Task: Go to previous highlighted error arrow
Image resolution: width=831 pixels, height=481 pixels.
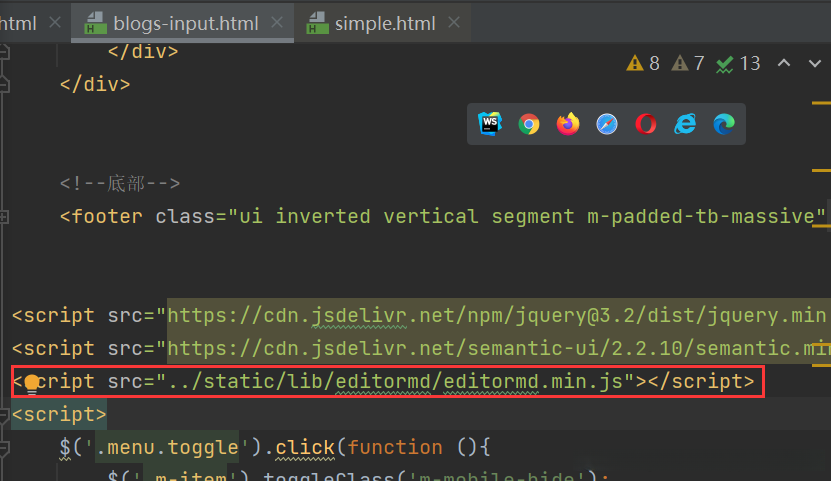Action: pyautogui.click(x=784, y=63)
